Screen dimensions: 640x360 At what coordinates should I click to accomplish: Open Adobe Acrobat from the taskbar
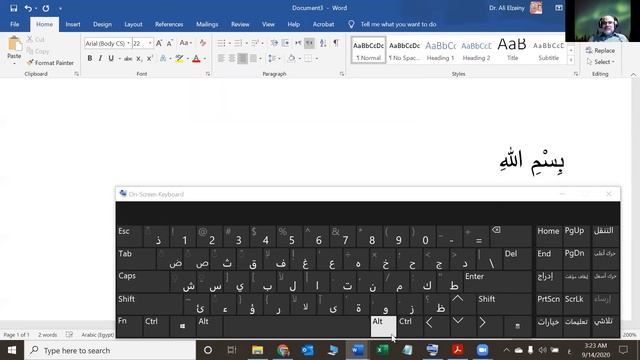pyautogui.click(x=458, y=350)
